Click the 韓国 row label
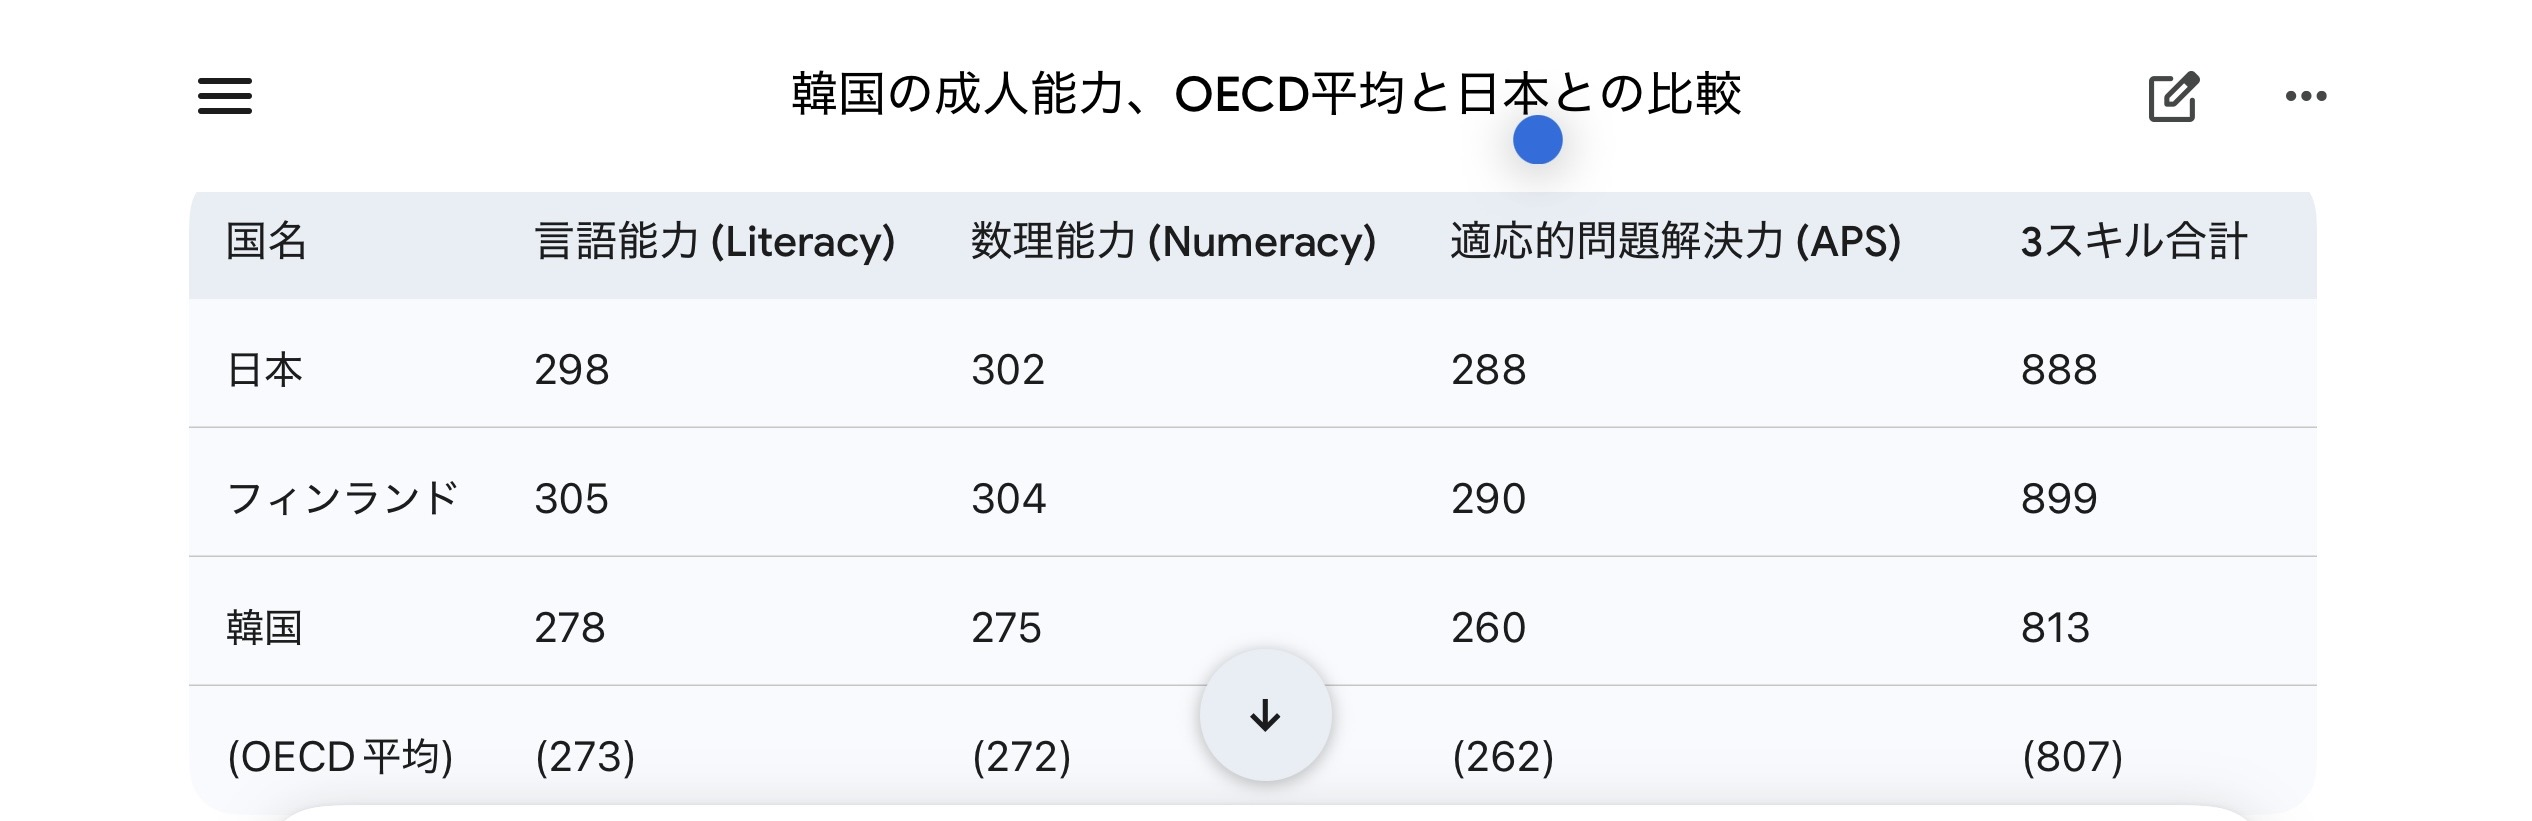This screenshot has width=2532, height=821. pyautogui.click(x=265, y=627)
